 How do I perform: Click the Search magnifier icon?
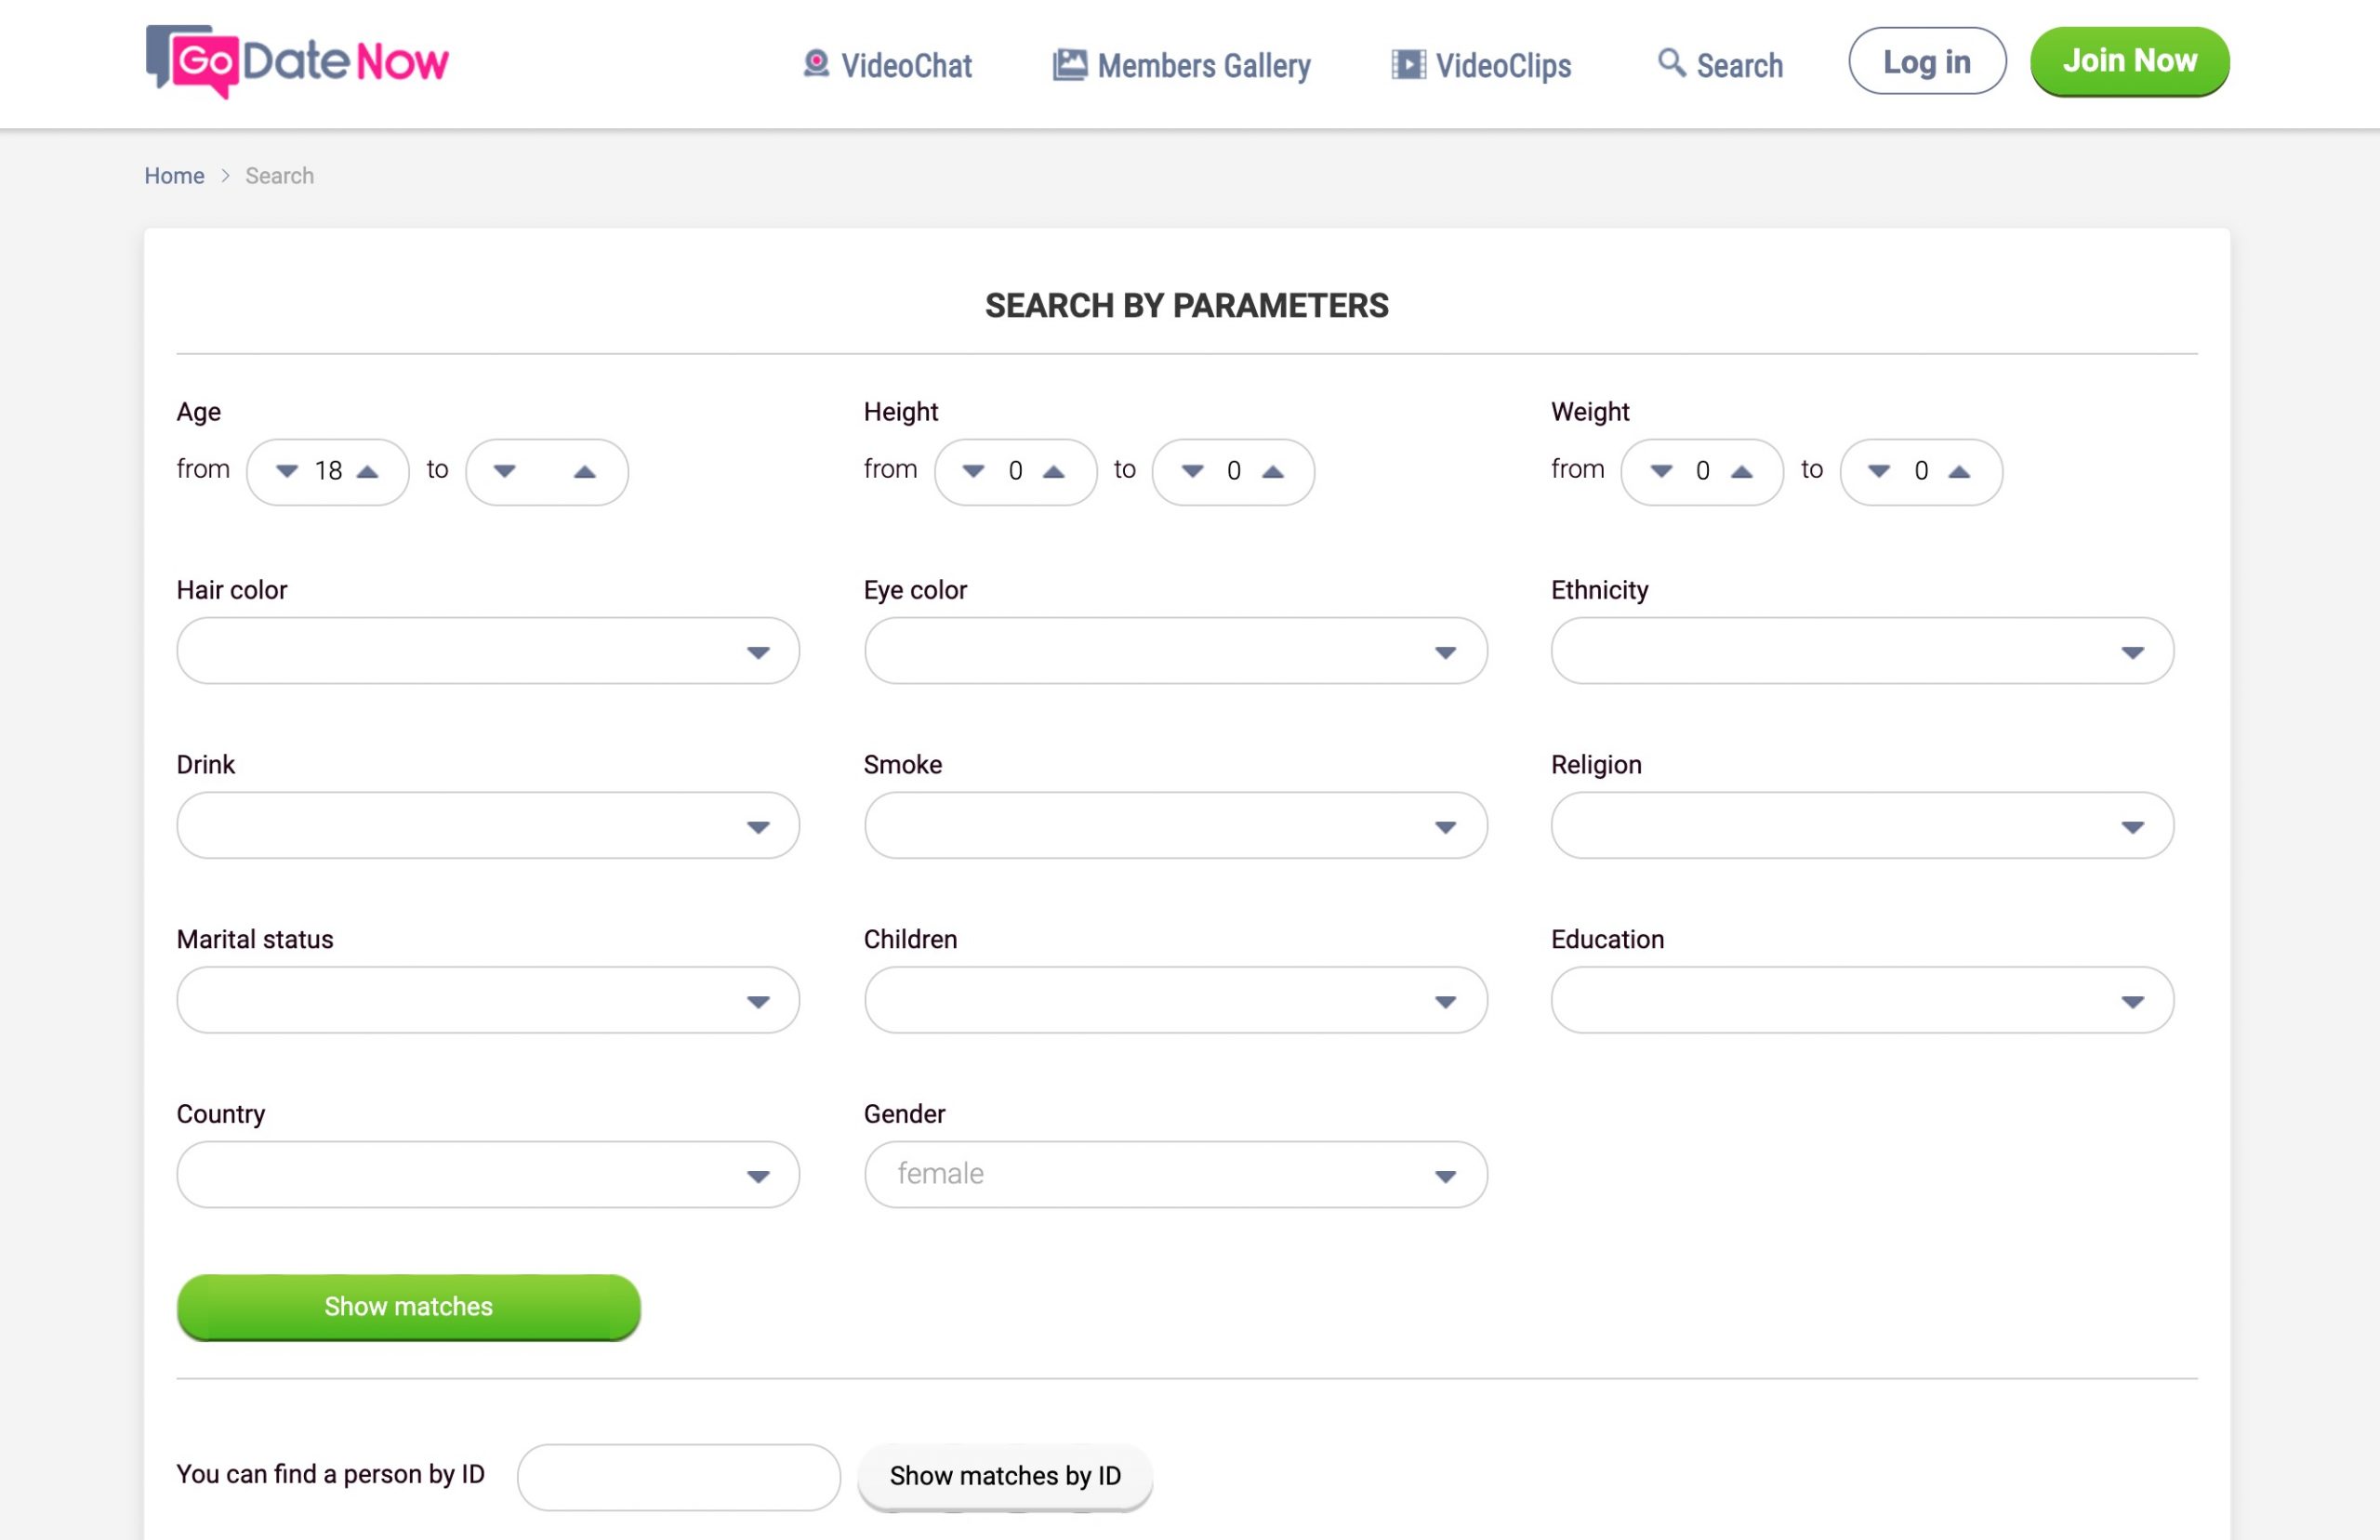1672,63
